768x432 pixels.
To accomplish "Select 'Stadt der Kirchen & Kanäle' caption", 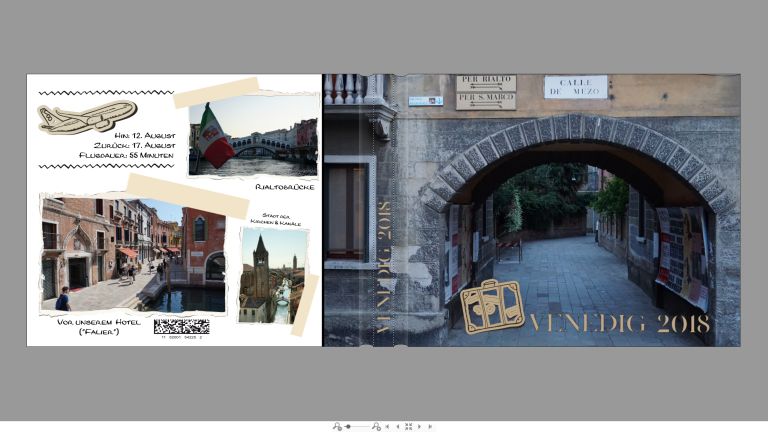I will 276,219.
